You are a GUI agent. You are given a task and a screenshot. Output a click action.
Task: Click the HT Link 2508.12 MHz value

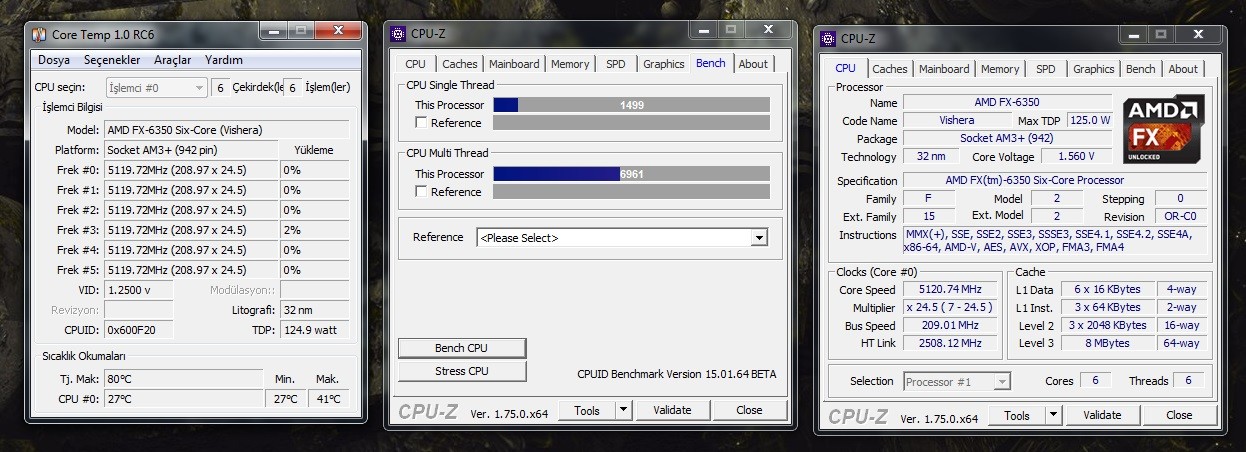951,343
